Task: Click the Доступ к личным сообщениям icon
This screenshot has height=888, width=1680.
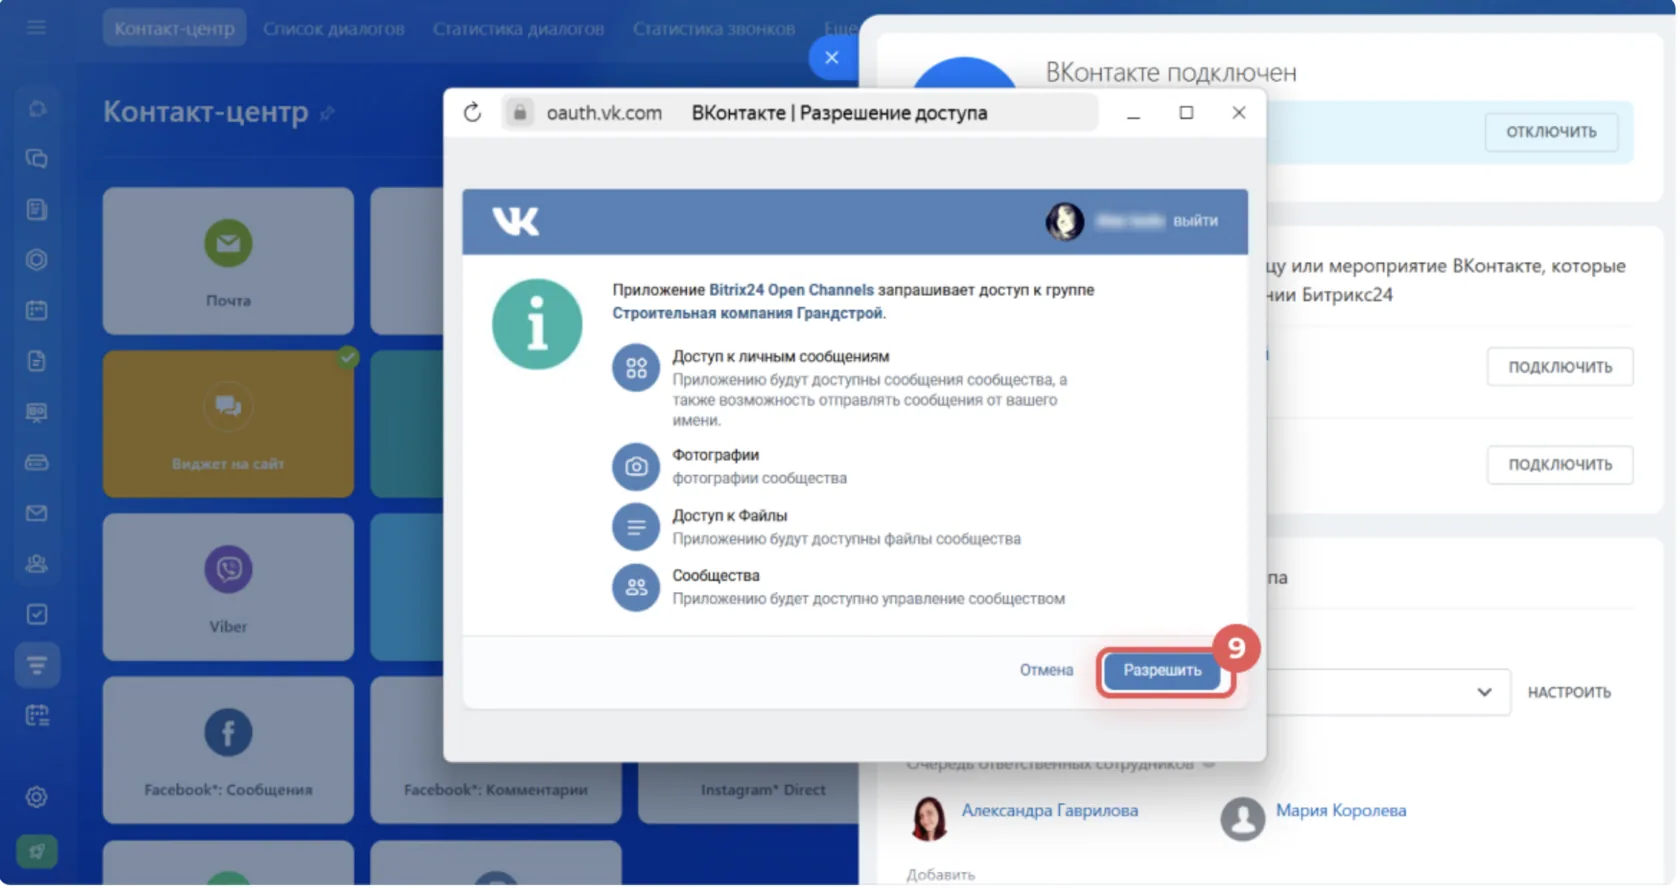Action: pos(636,368)
